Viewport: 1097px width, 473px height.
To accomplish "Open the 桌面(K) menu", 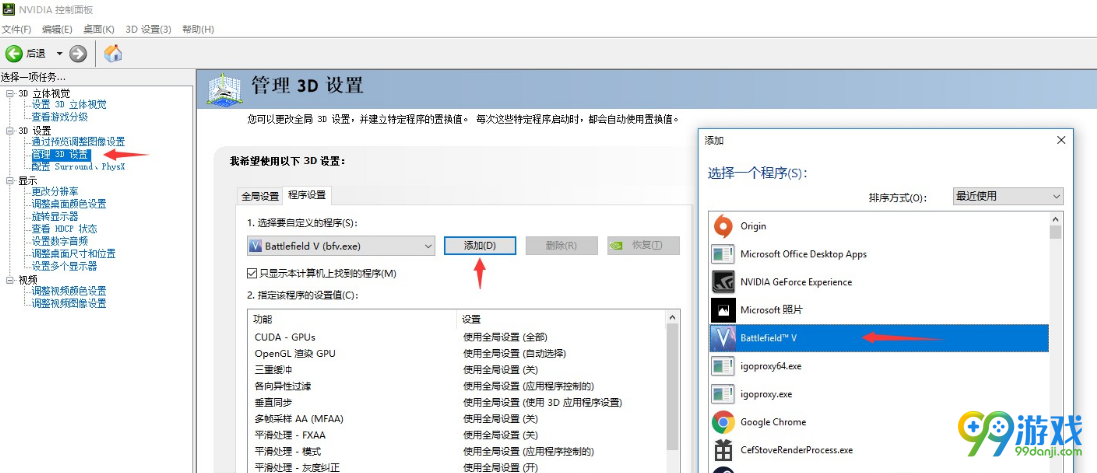I will tap(99, 29).
